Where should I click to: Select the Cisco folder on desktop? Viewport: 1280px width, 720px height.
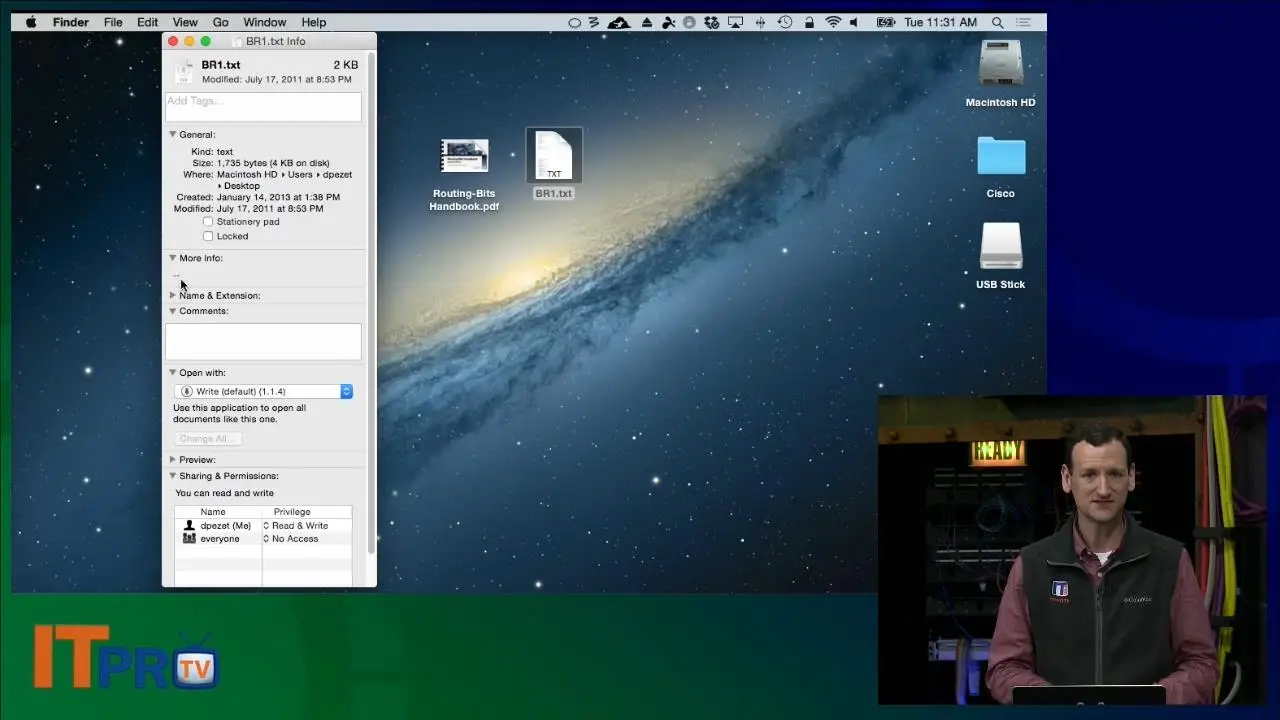(x=1000, y=157)
